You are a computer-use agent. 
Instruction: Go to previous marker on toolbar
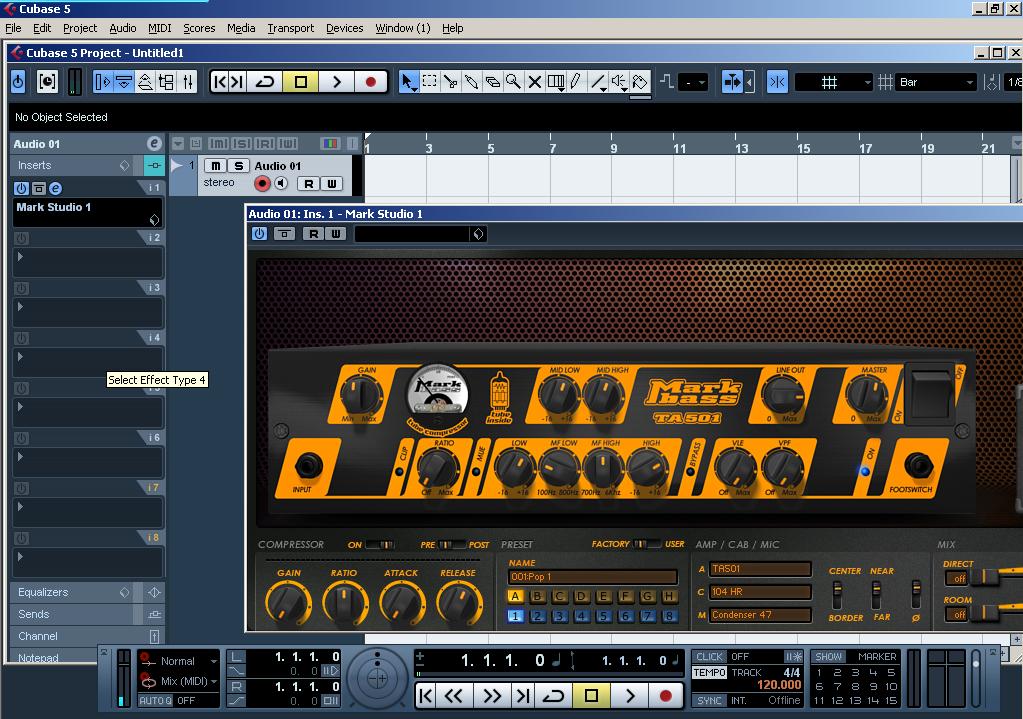pyautogui.click(x=220, y=82)
